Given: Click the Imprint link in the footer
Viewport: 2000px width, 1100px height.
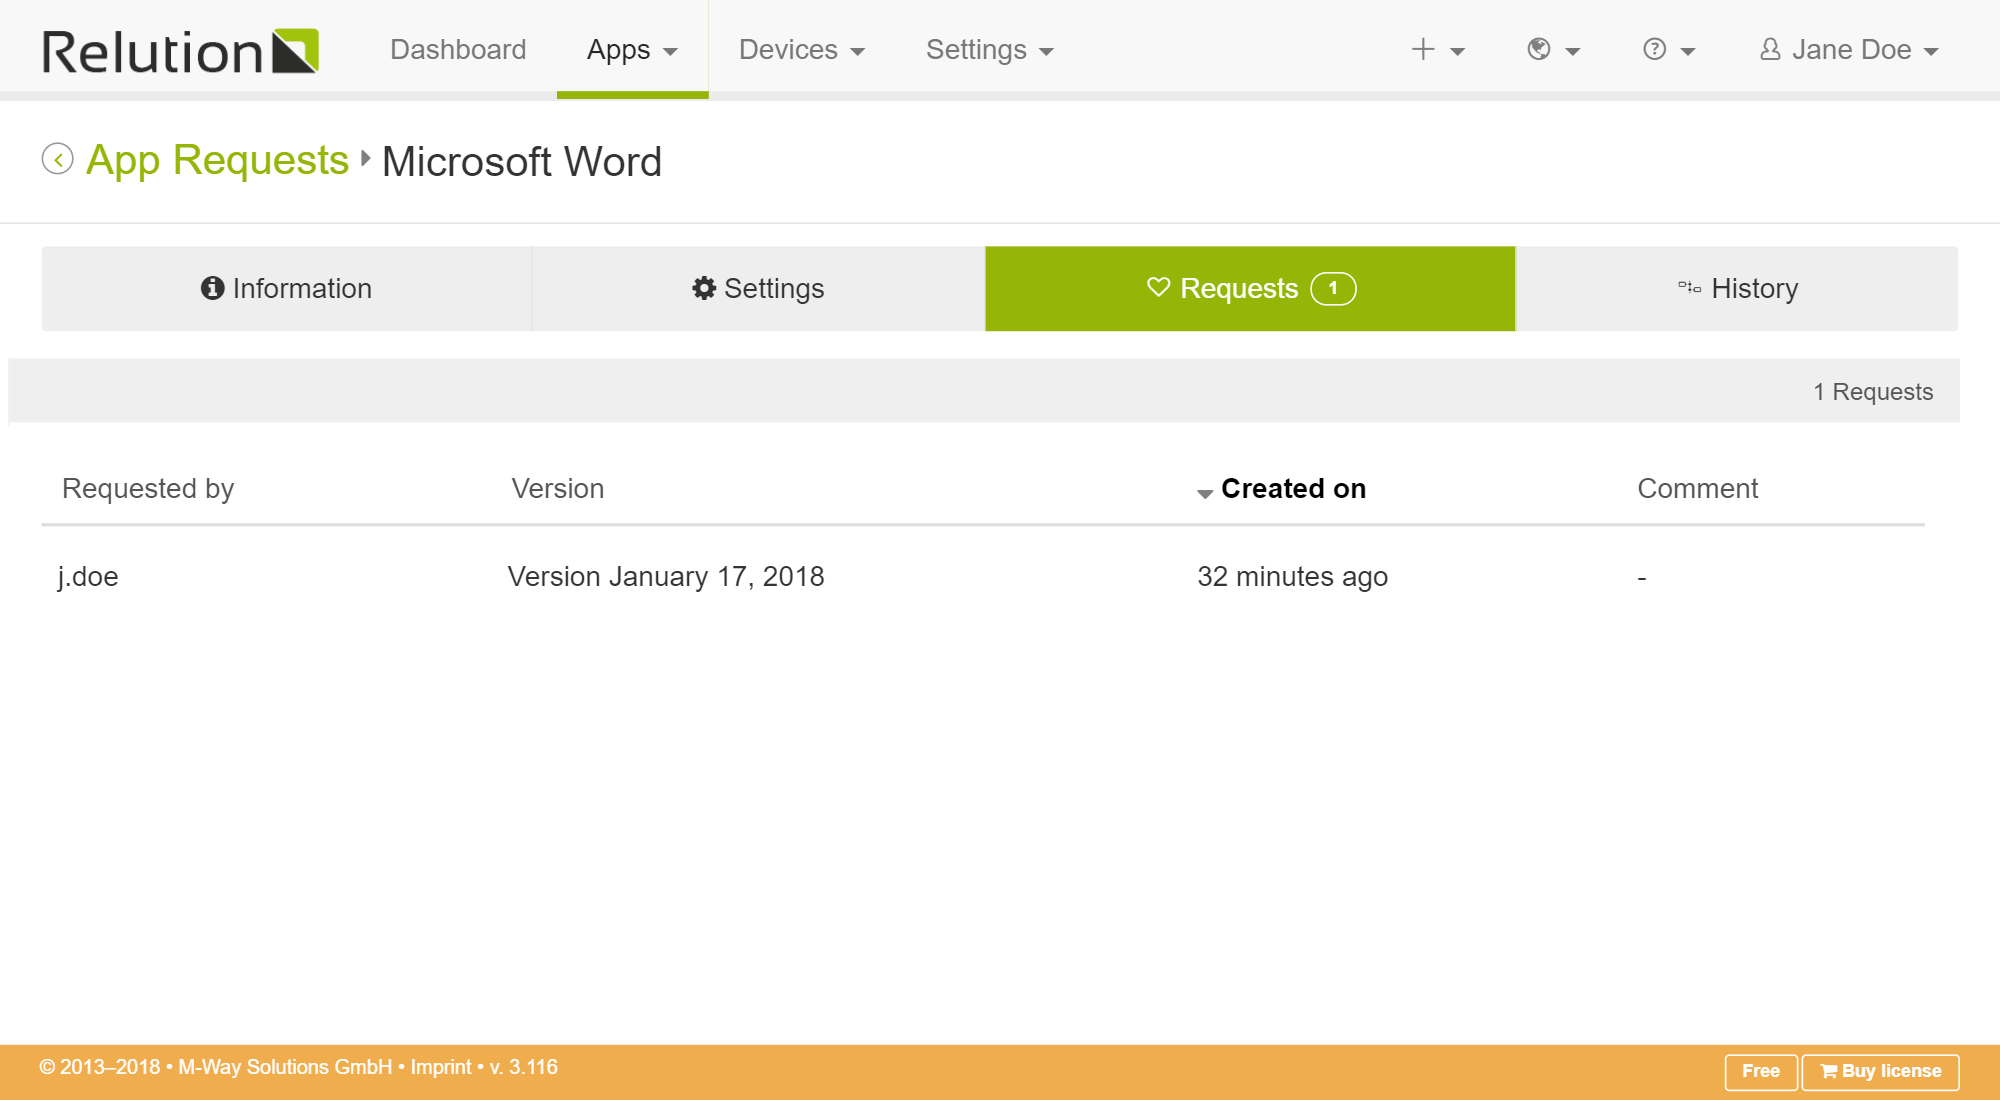Looking at the screenshot, I should (440, 1067).
